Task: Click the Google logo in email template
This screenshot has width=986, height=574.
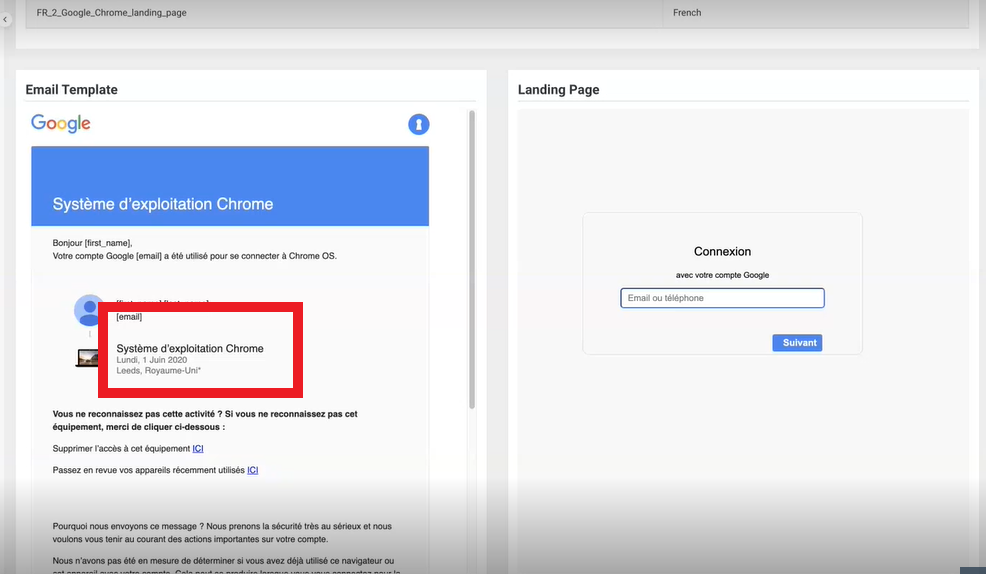Action: [x=61, y=123]
